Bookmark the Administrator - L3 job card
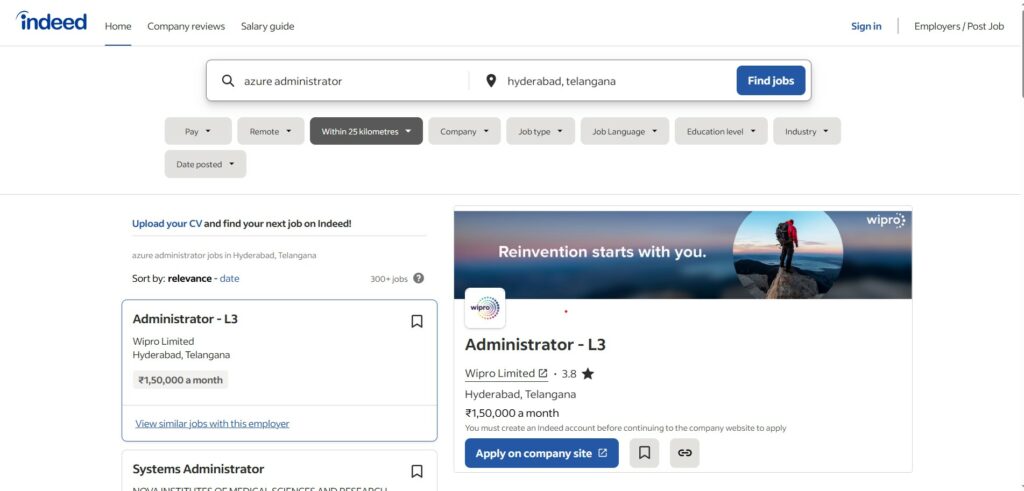Viewport: 1024px width, 491px height. pyautogui.click(x=417, y=321)
